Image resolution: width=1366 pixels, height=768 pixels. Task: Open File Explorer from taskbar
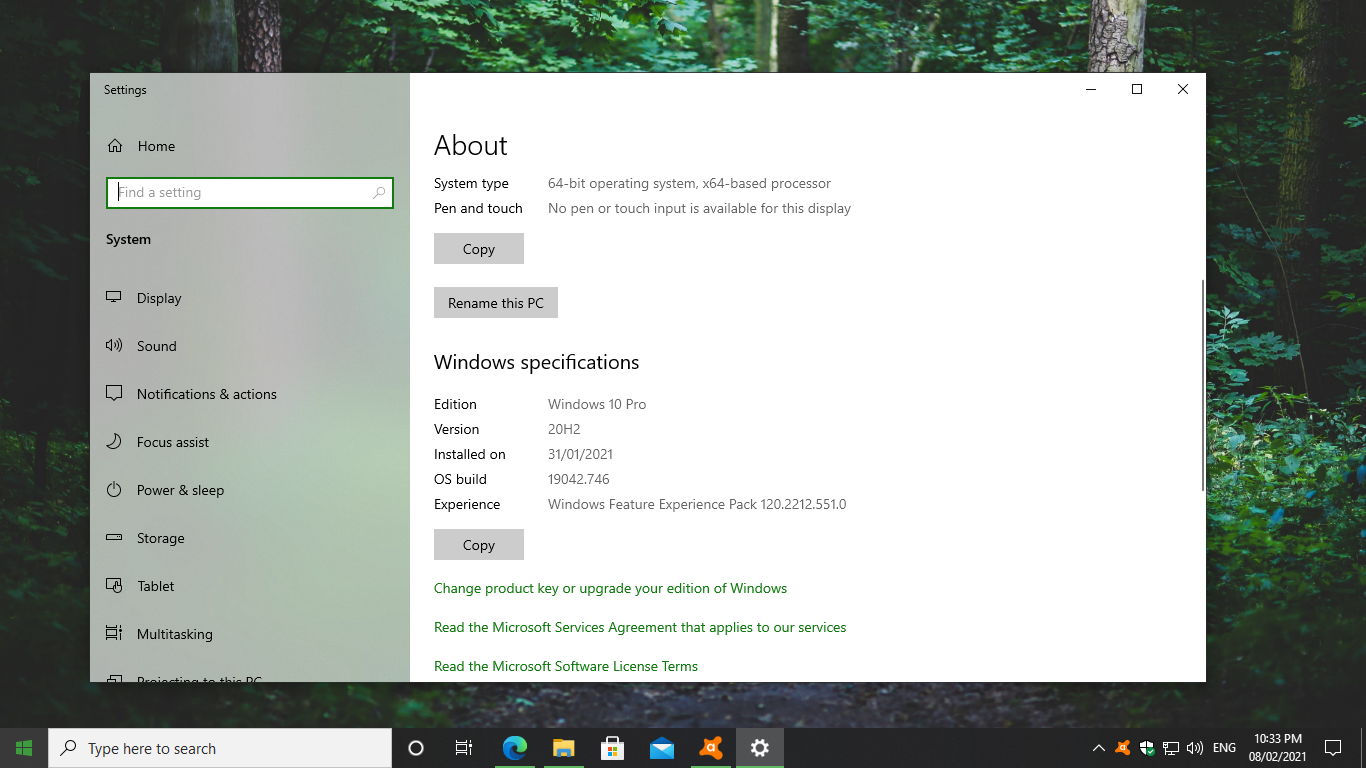(563, 748)
